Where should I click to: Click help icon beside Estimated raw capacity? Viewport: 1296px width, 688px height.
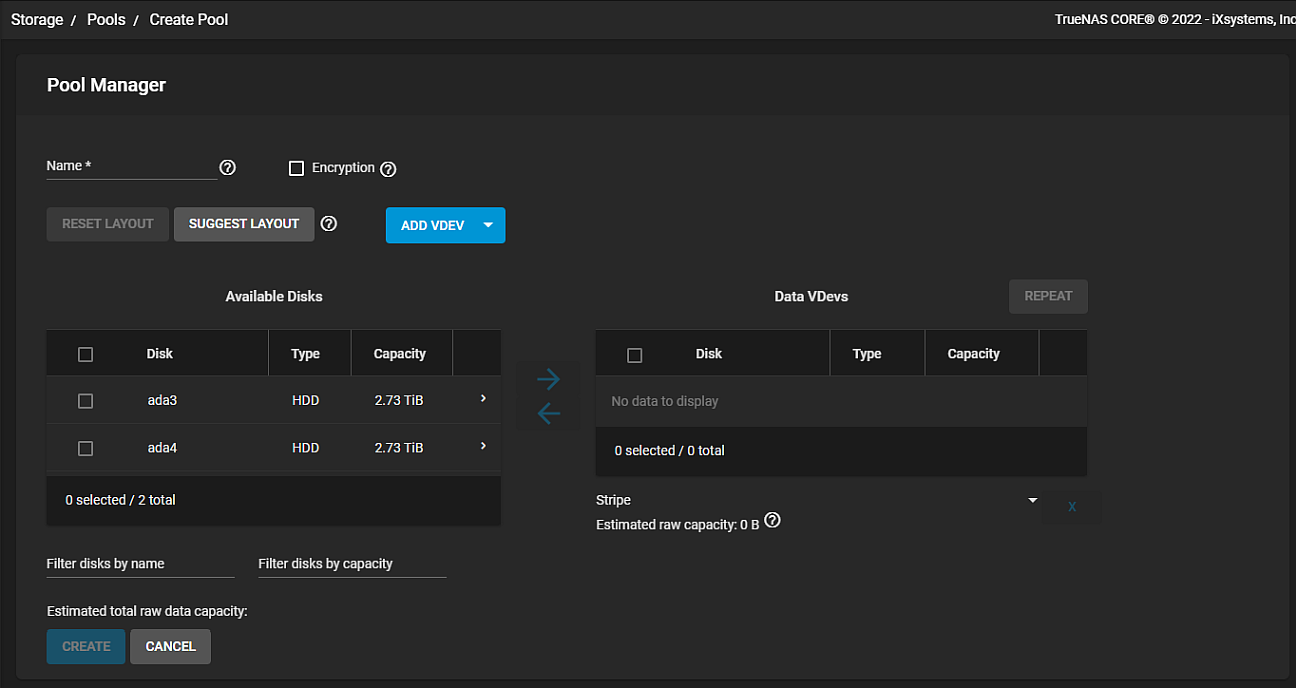(x=772, y=521)
